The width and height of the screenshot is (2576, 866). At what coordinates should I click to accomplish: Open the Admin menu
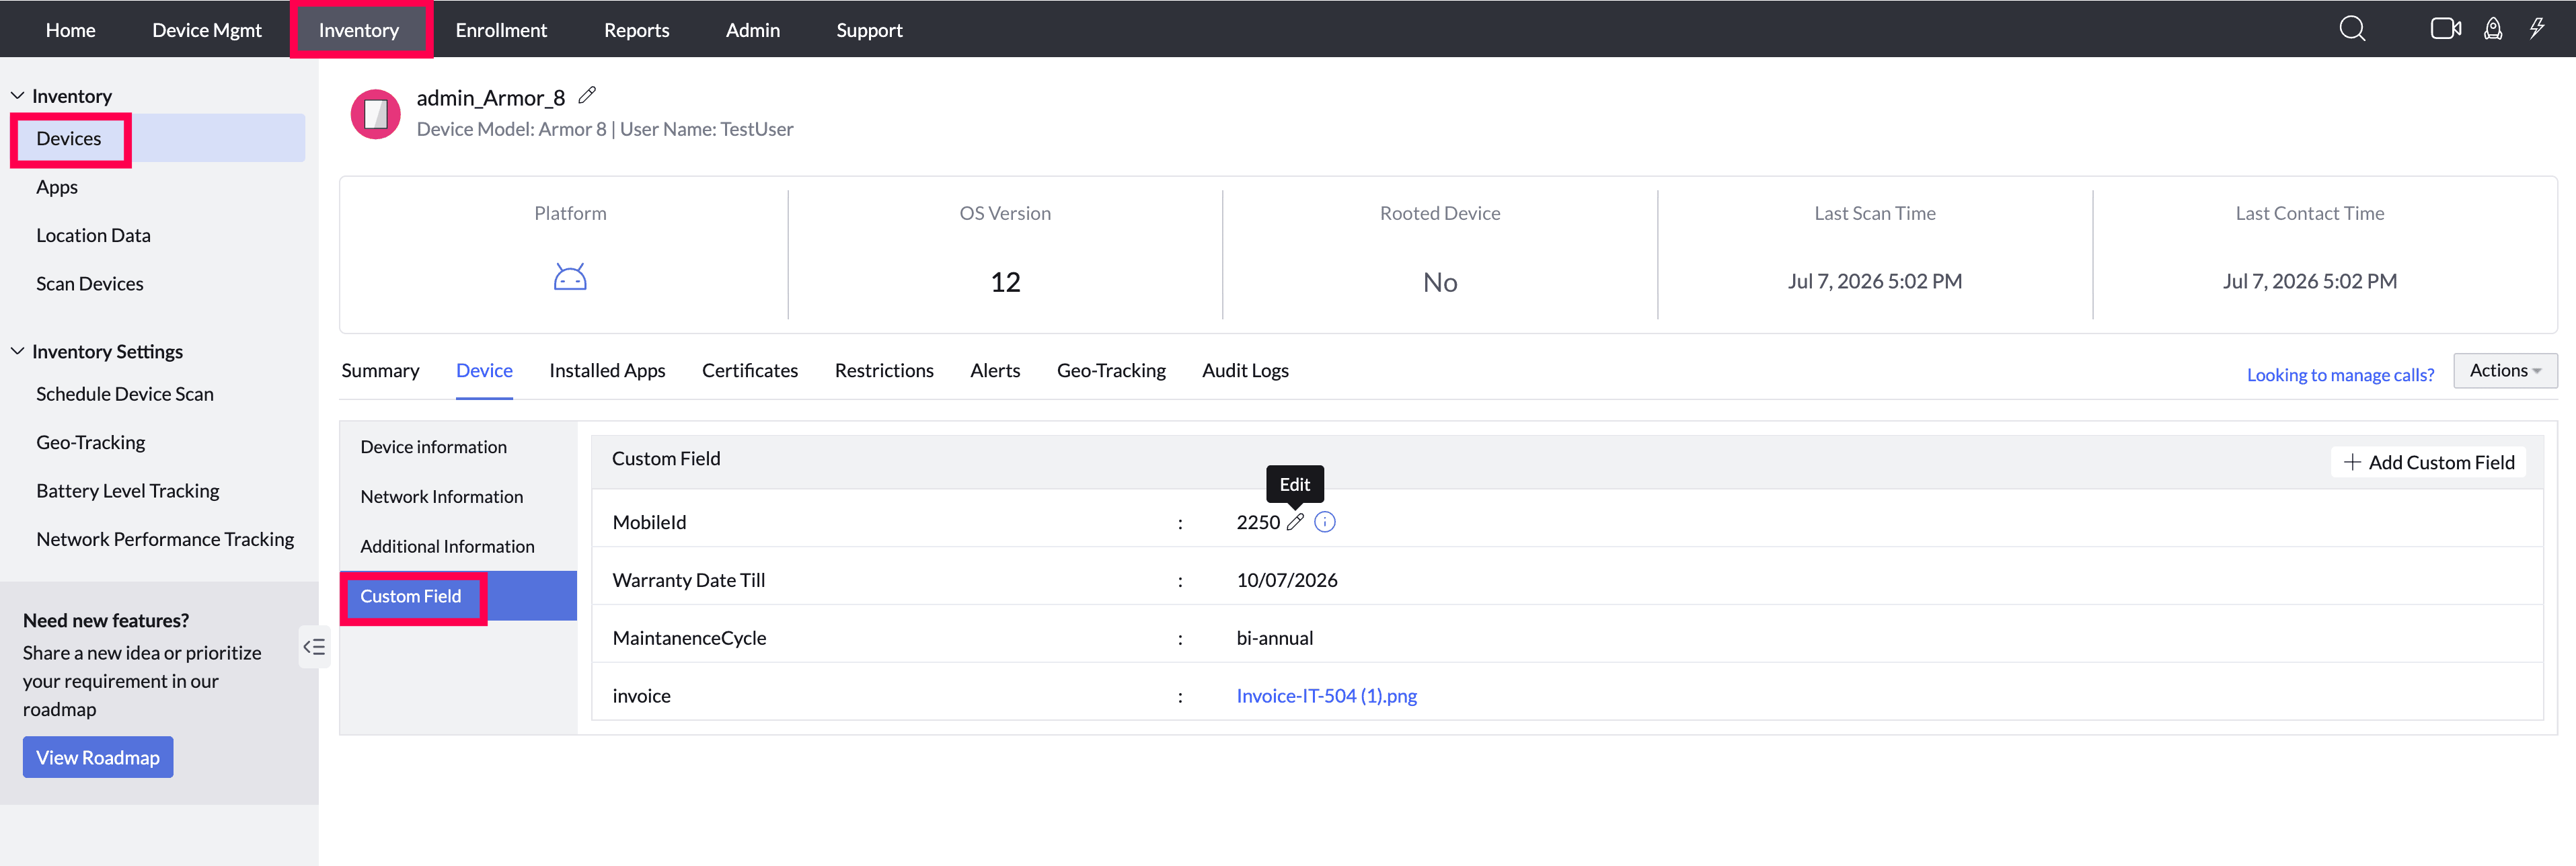[x=753, y=30]
